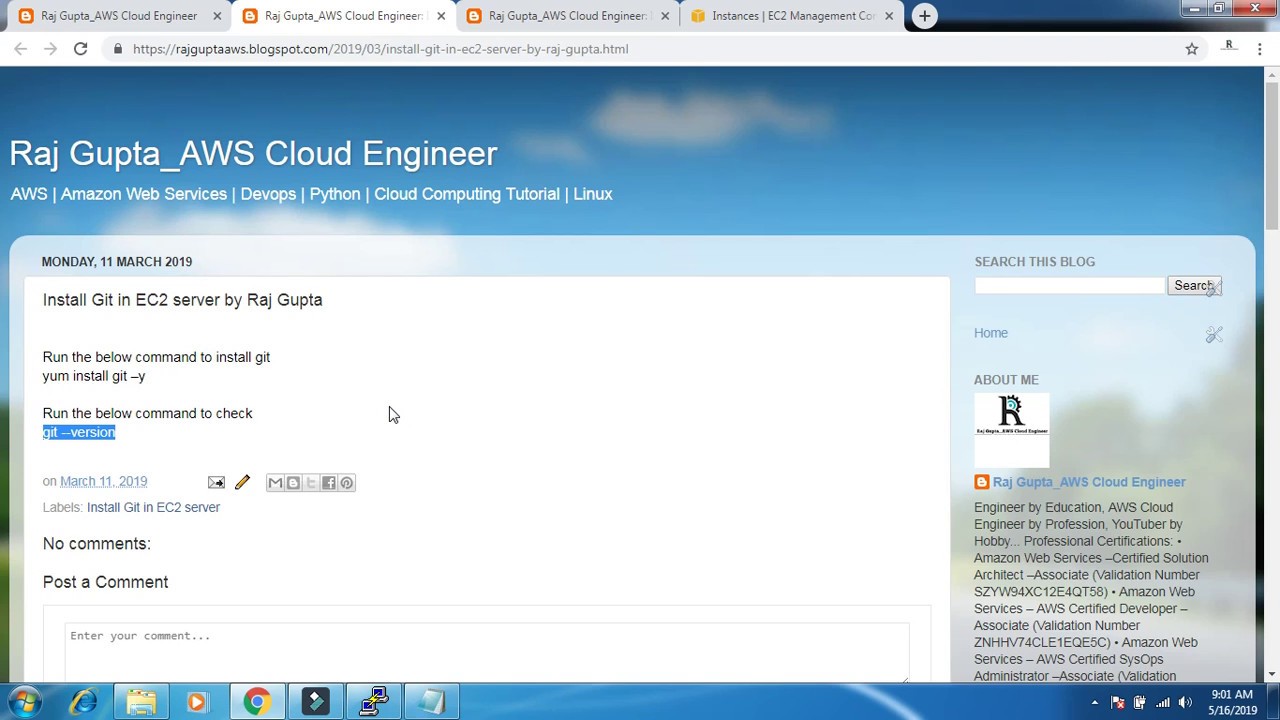Click the Blogger icon next to profile name
Viewport: 1280px width, 720px height.
[982, 482]
